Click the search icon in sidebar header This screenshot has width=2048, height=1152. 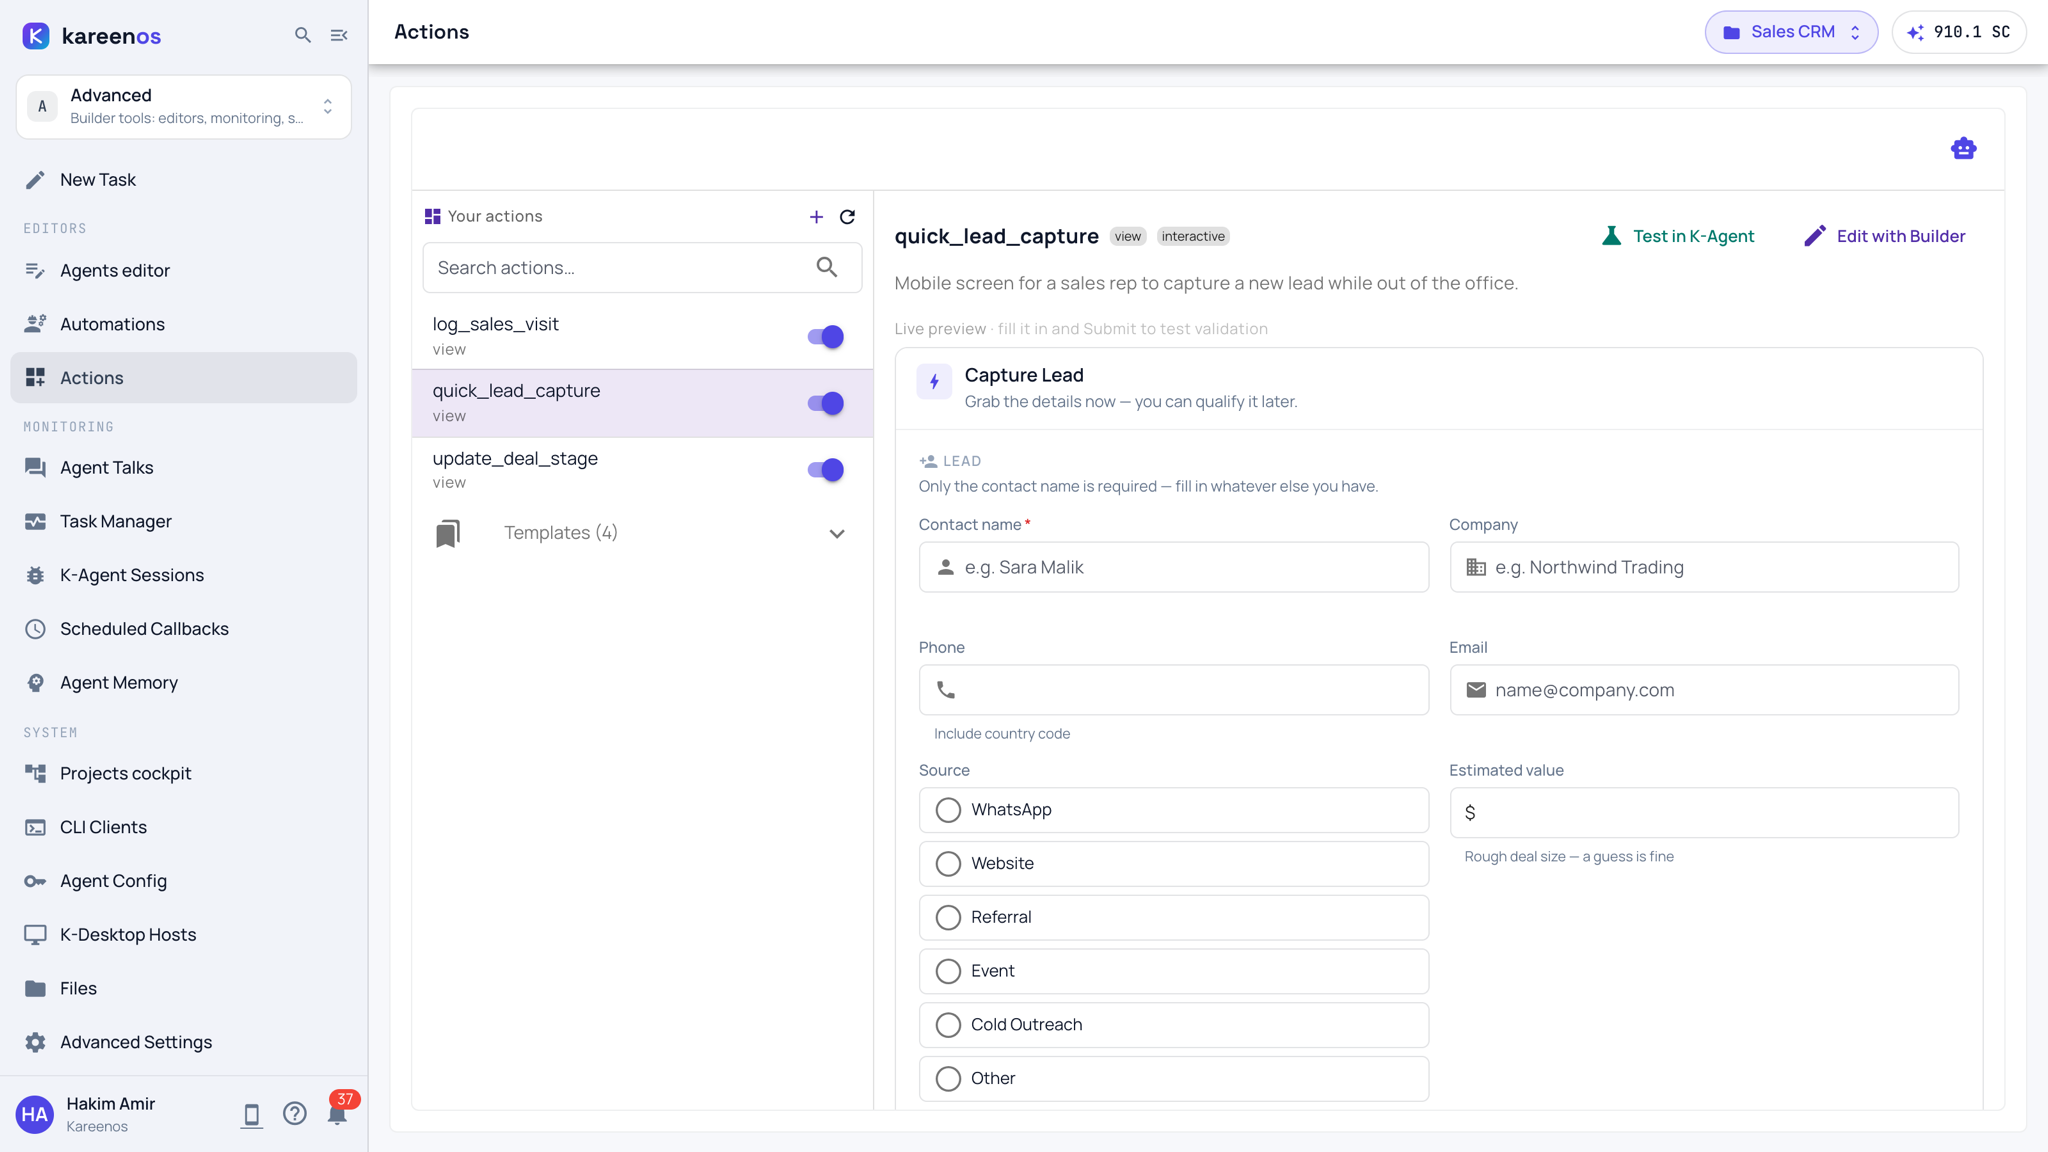(302, 35)
